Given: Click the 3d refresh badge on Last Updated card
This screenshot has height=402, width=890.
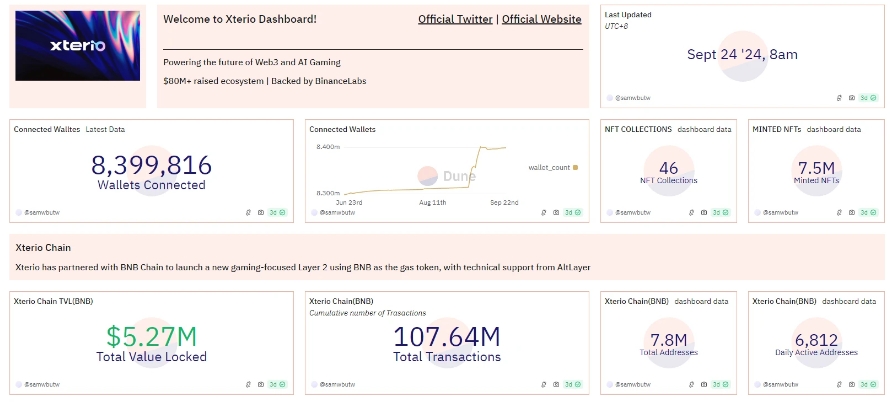Looking at the screenshot, I should point(868,98).
